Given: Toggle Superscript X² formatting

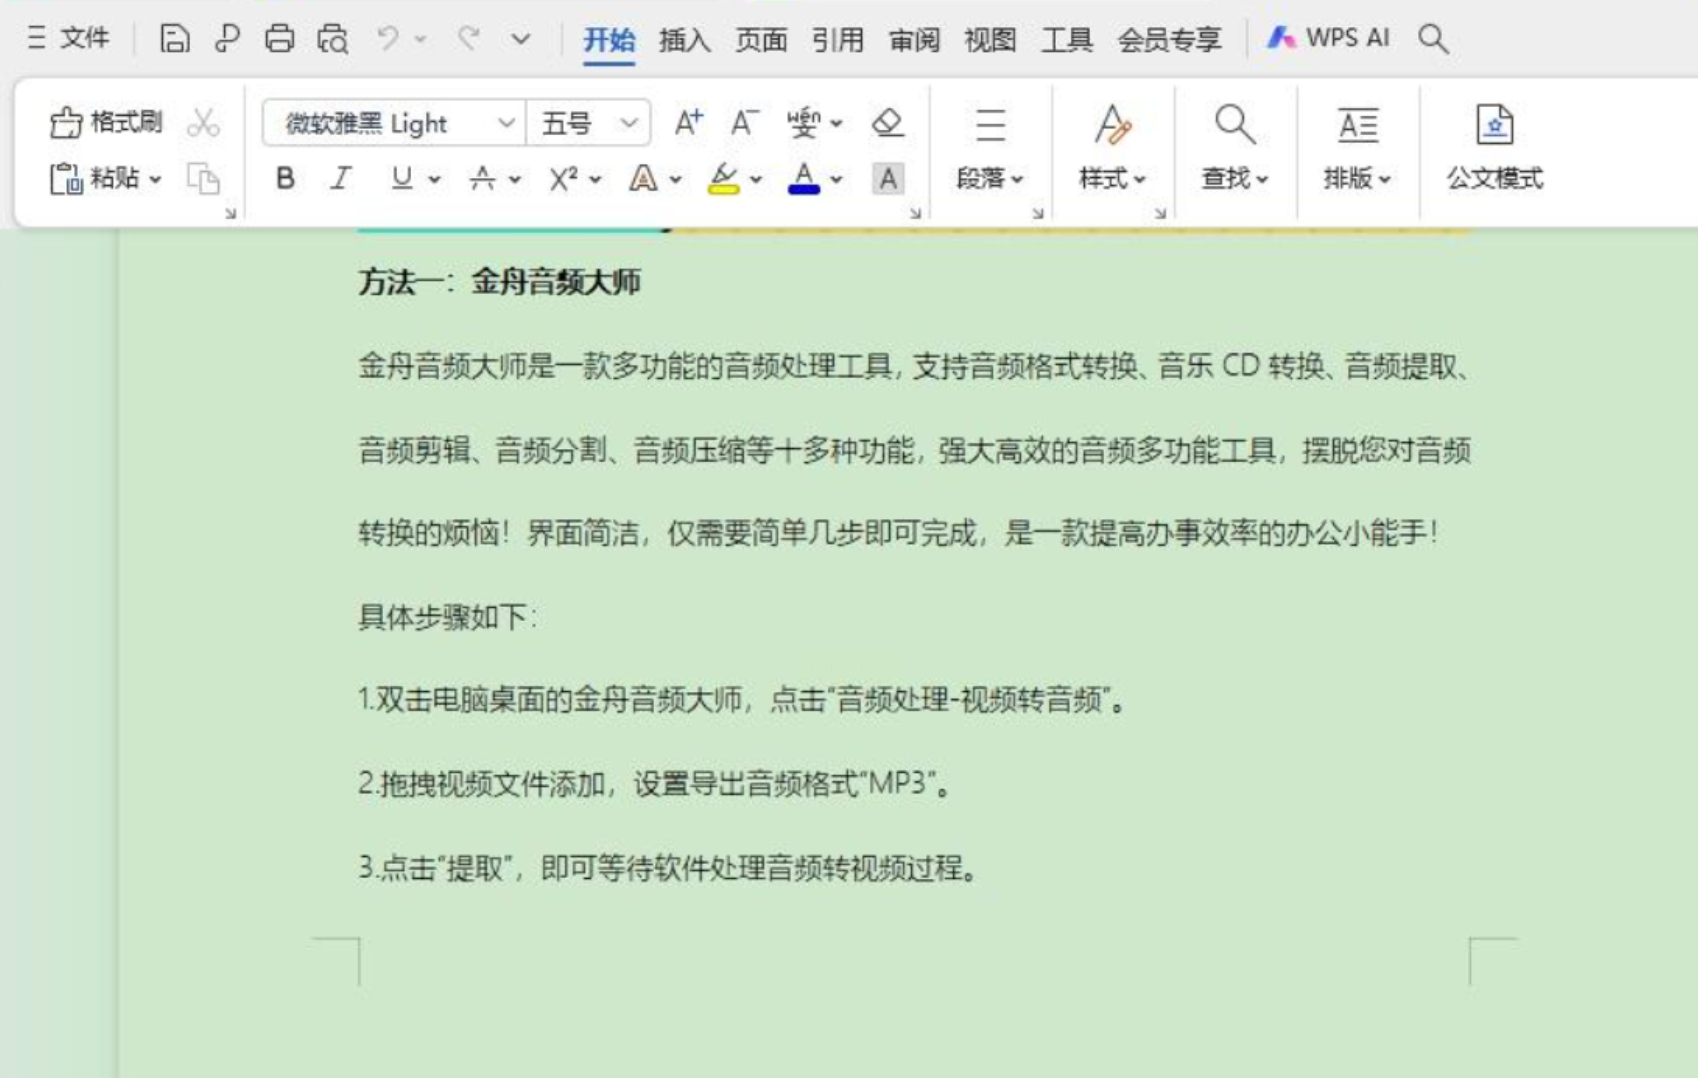Looking at the screenshot, I should point(563,179).
